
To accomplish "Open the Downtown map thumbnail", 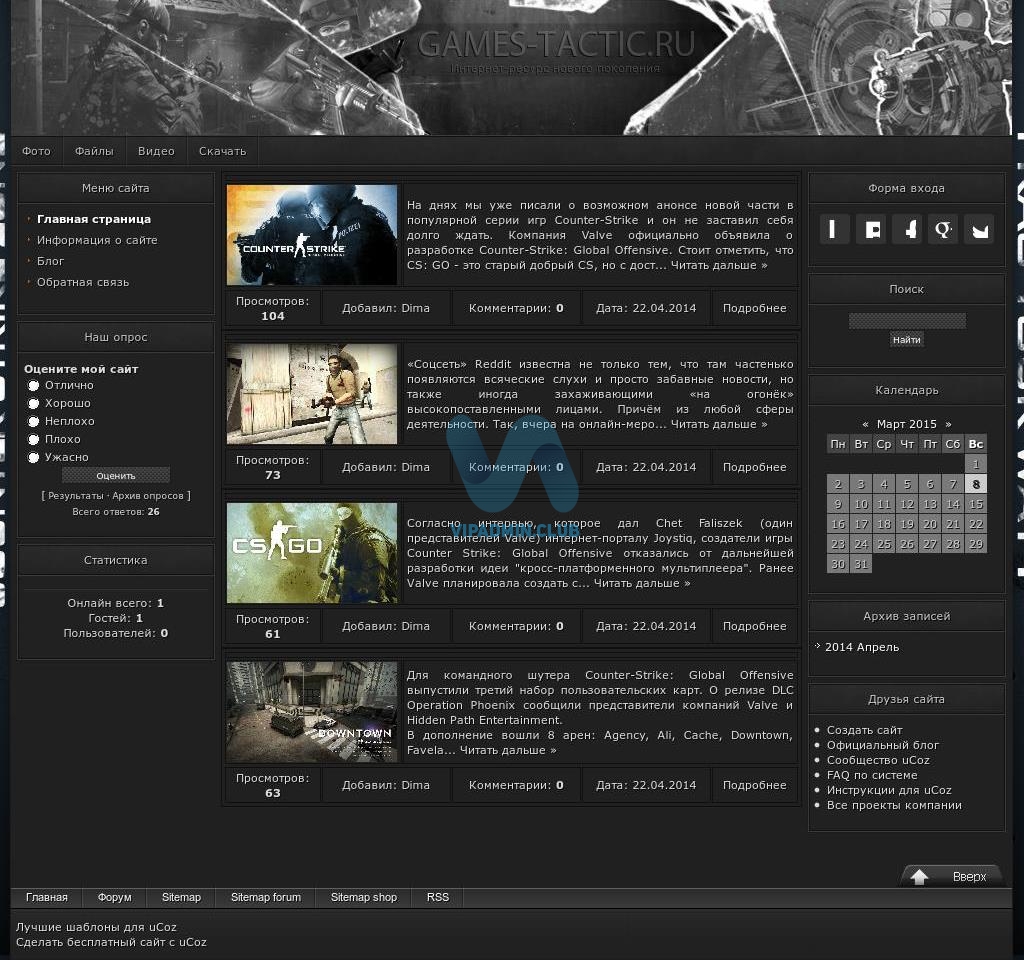I will 312,712.
